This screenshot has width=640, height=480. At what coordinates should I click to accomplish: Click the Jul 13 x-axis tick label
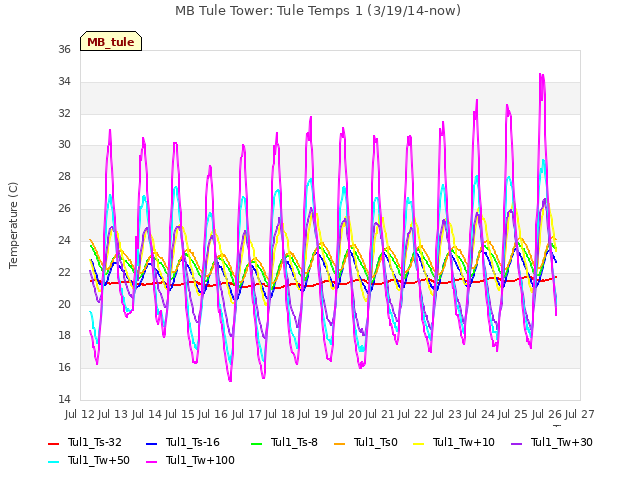click(x=114, y=414)
